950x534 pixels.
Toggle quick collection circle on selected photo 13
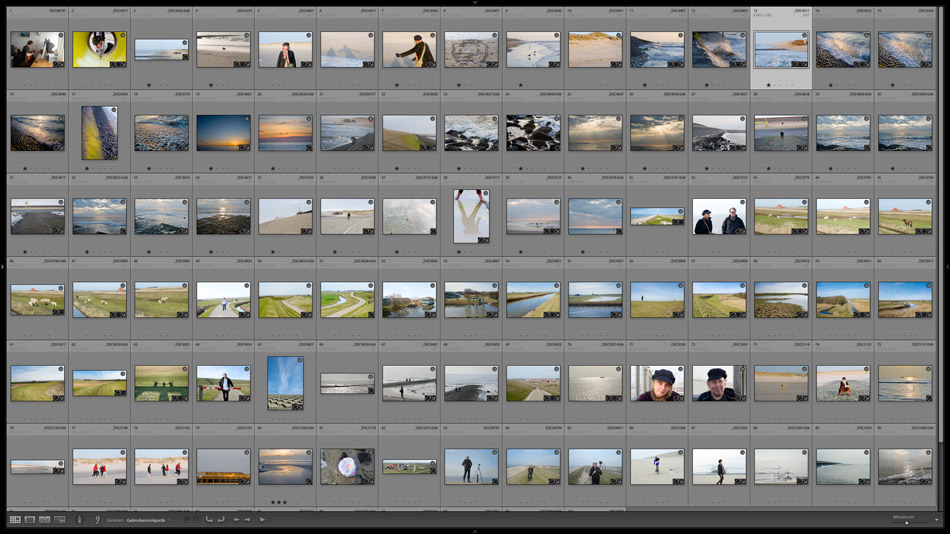point(804,36)
